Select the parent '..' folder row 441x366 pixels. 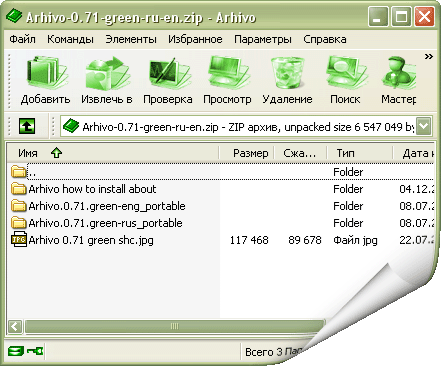click(x=220, y=172)
